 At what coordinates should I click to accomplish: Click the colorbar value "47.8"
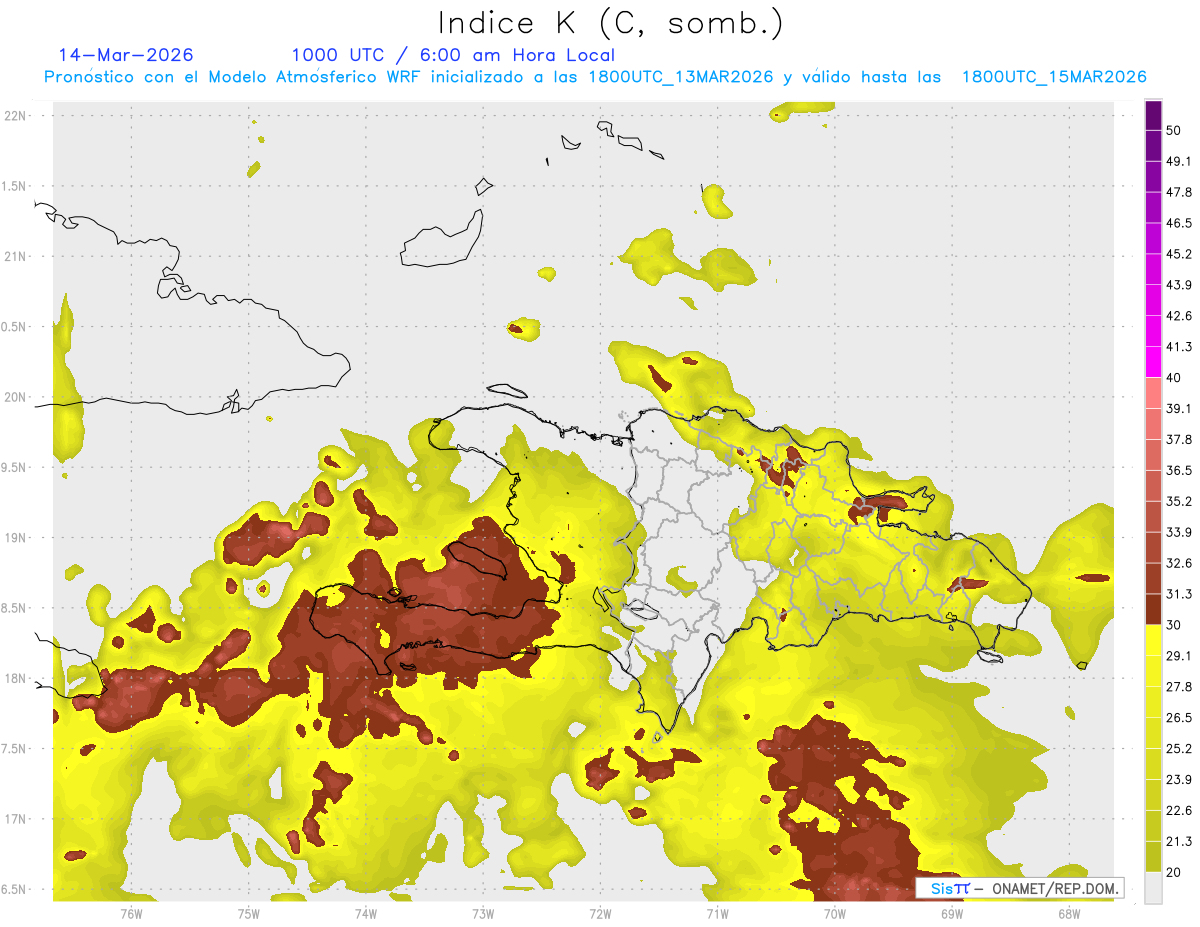click(x=1179, y=192)
